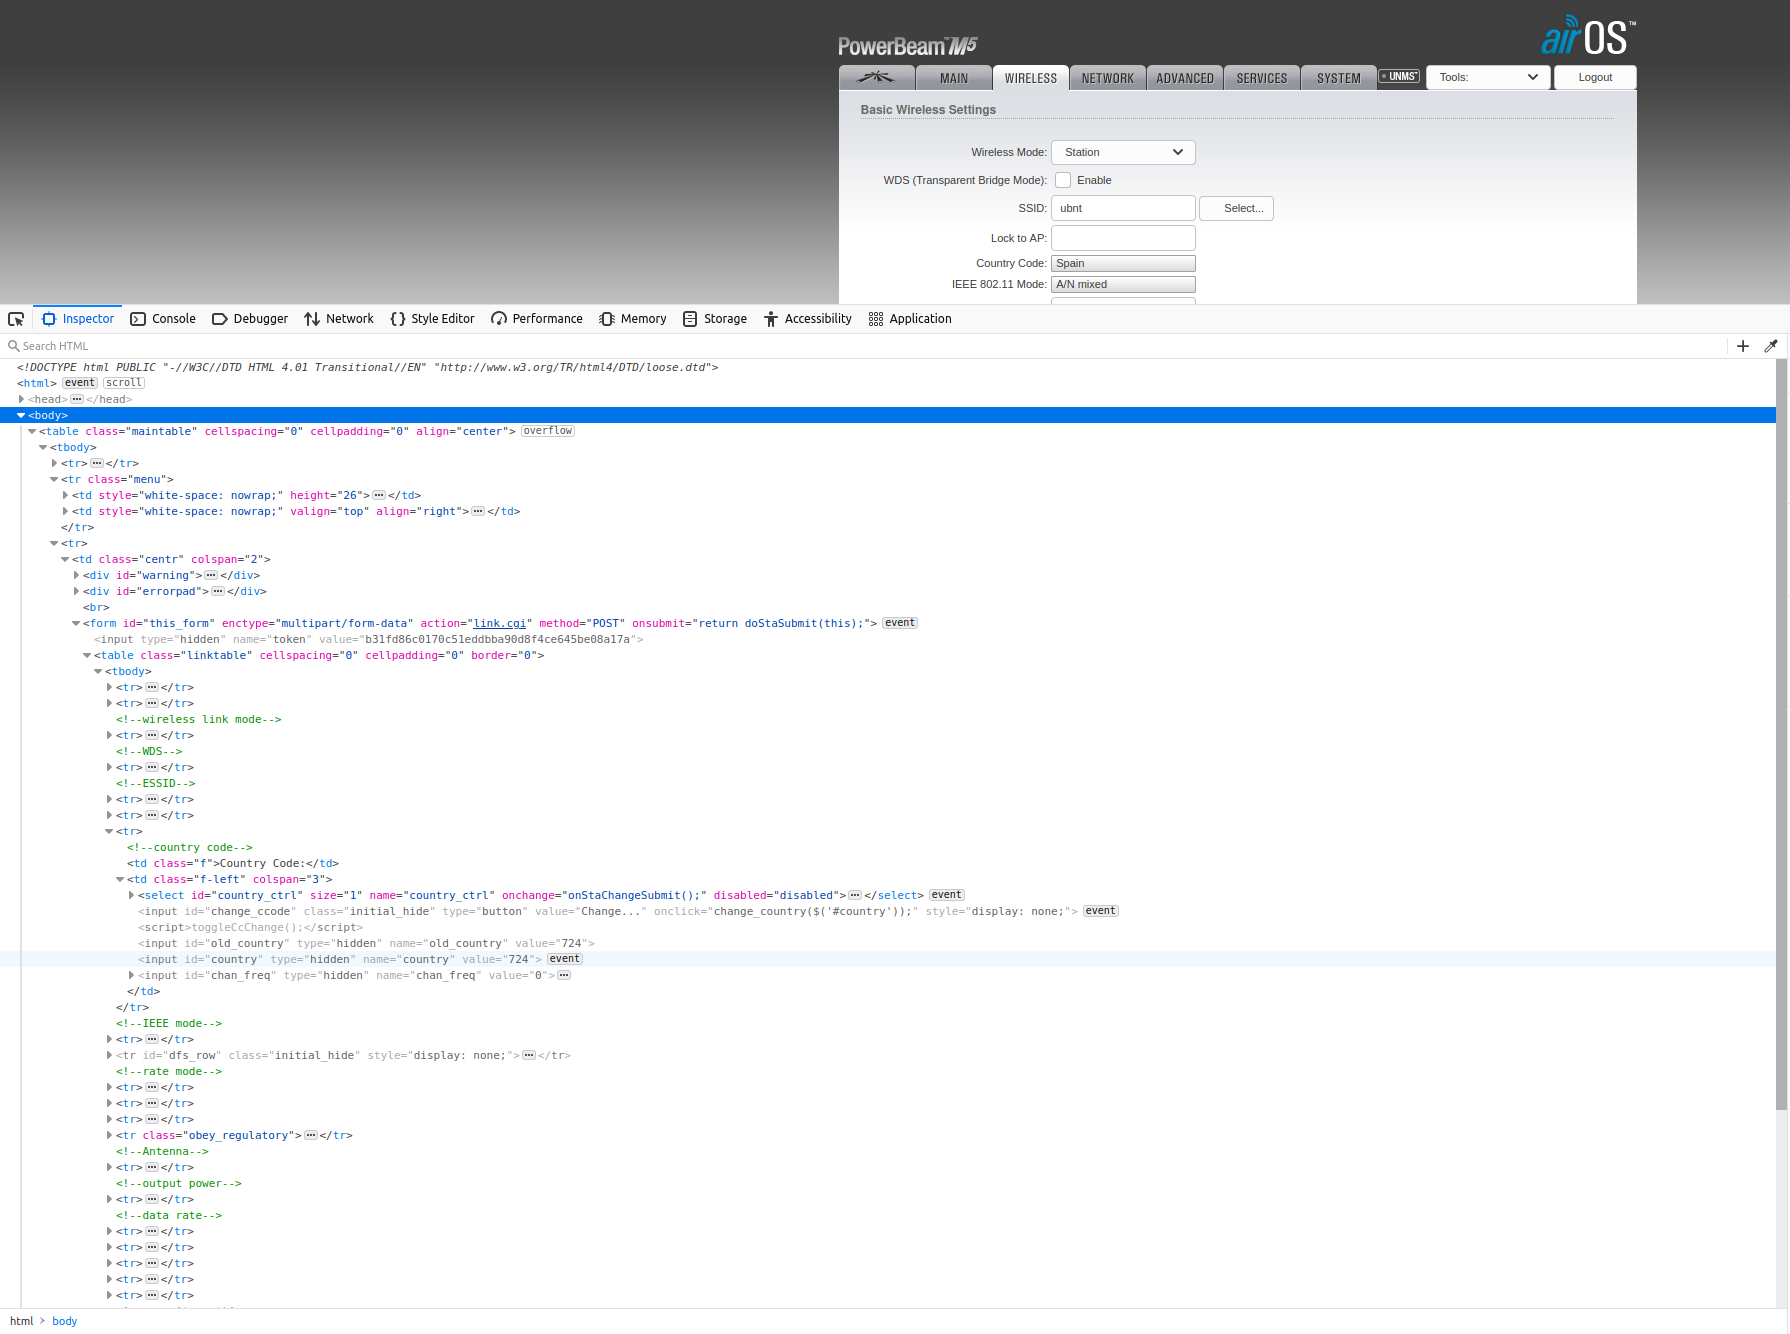Activate the eyedropper color picker in DevTools
This screenshot has width=1790, height=1334.
[x=1771, y=345]
